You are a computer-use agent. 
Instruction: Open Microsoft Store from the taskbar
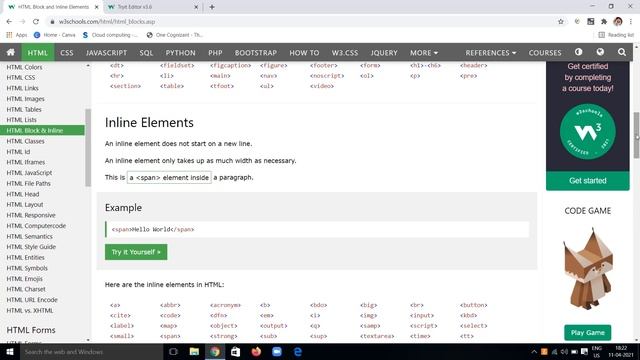(236, 351)
